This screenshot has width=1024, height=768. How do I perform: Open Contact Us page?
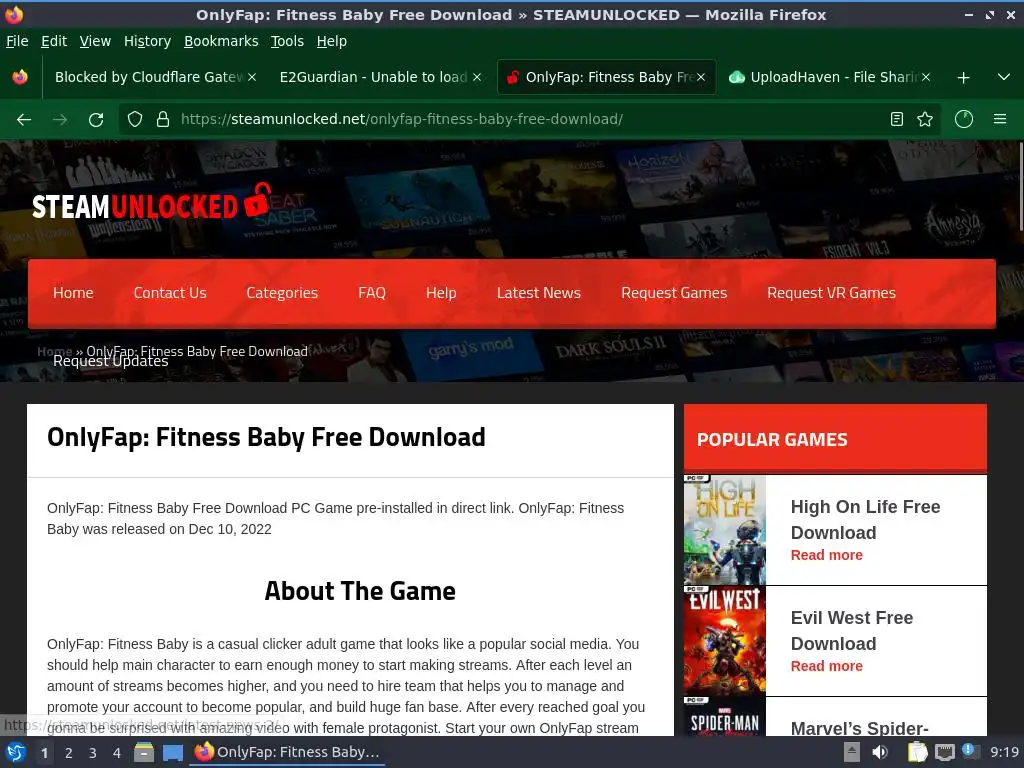pos(170,293)
